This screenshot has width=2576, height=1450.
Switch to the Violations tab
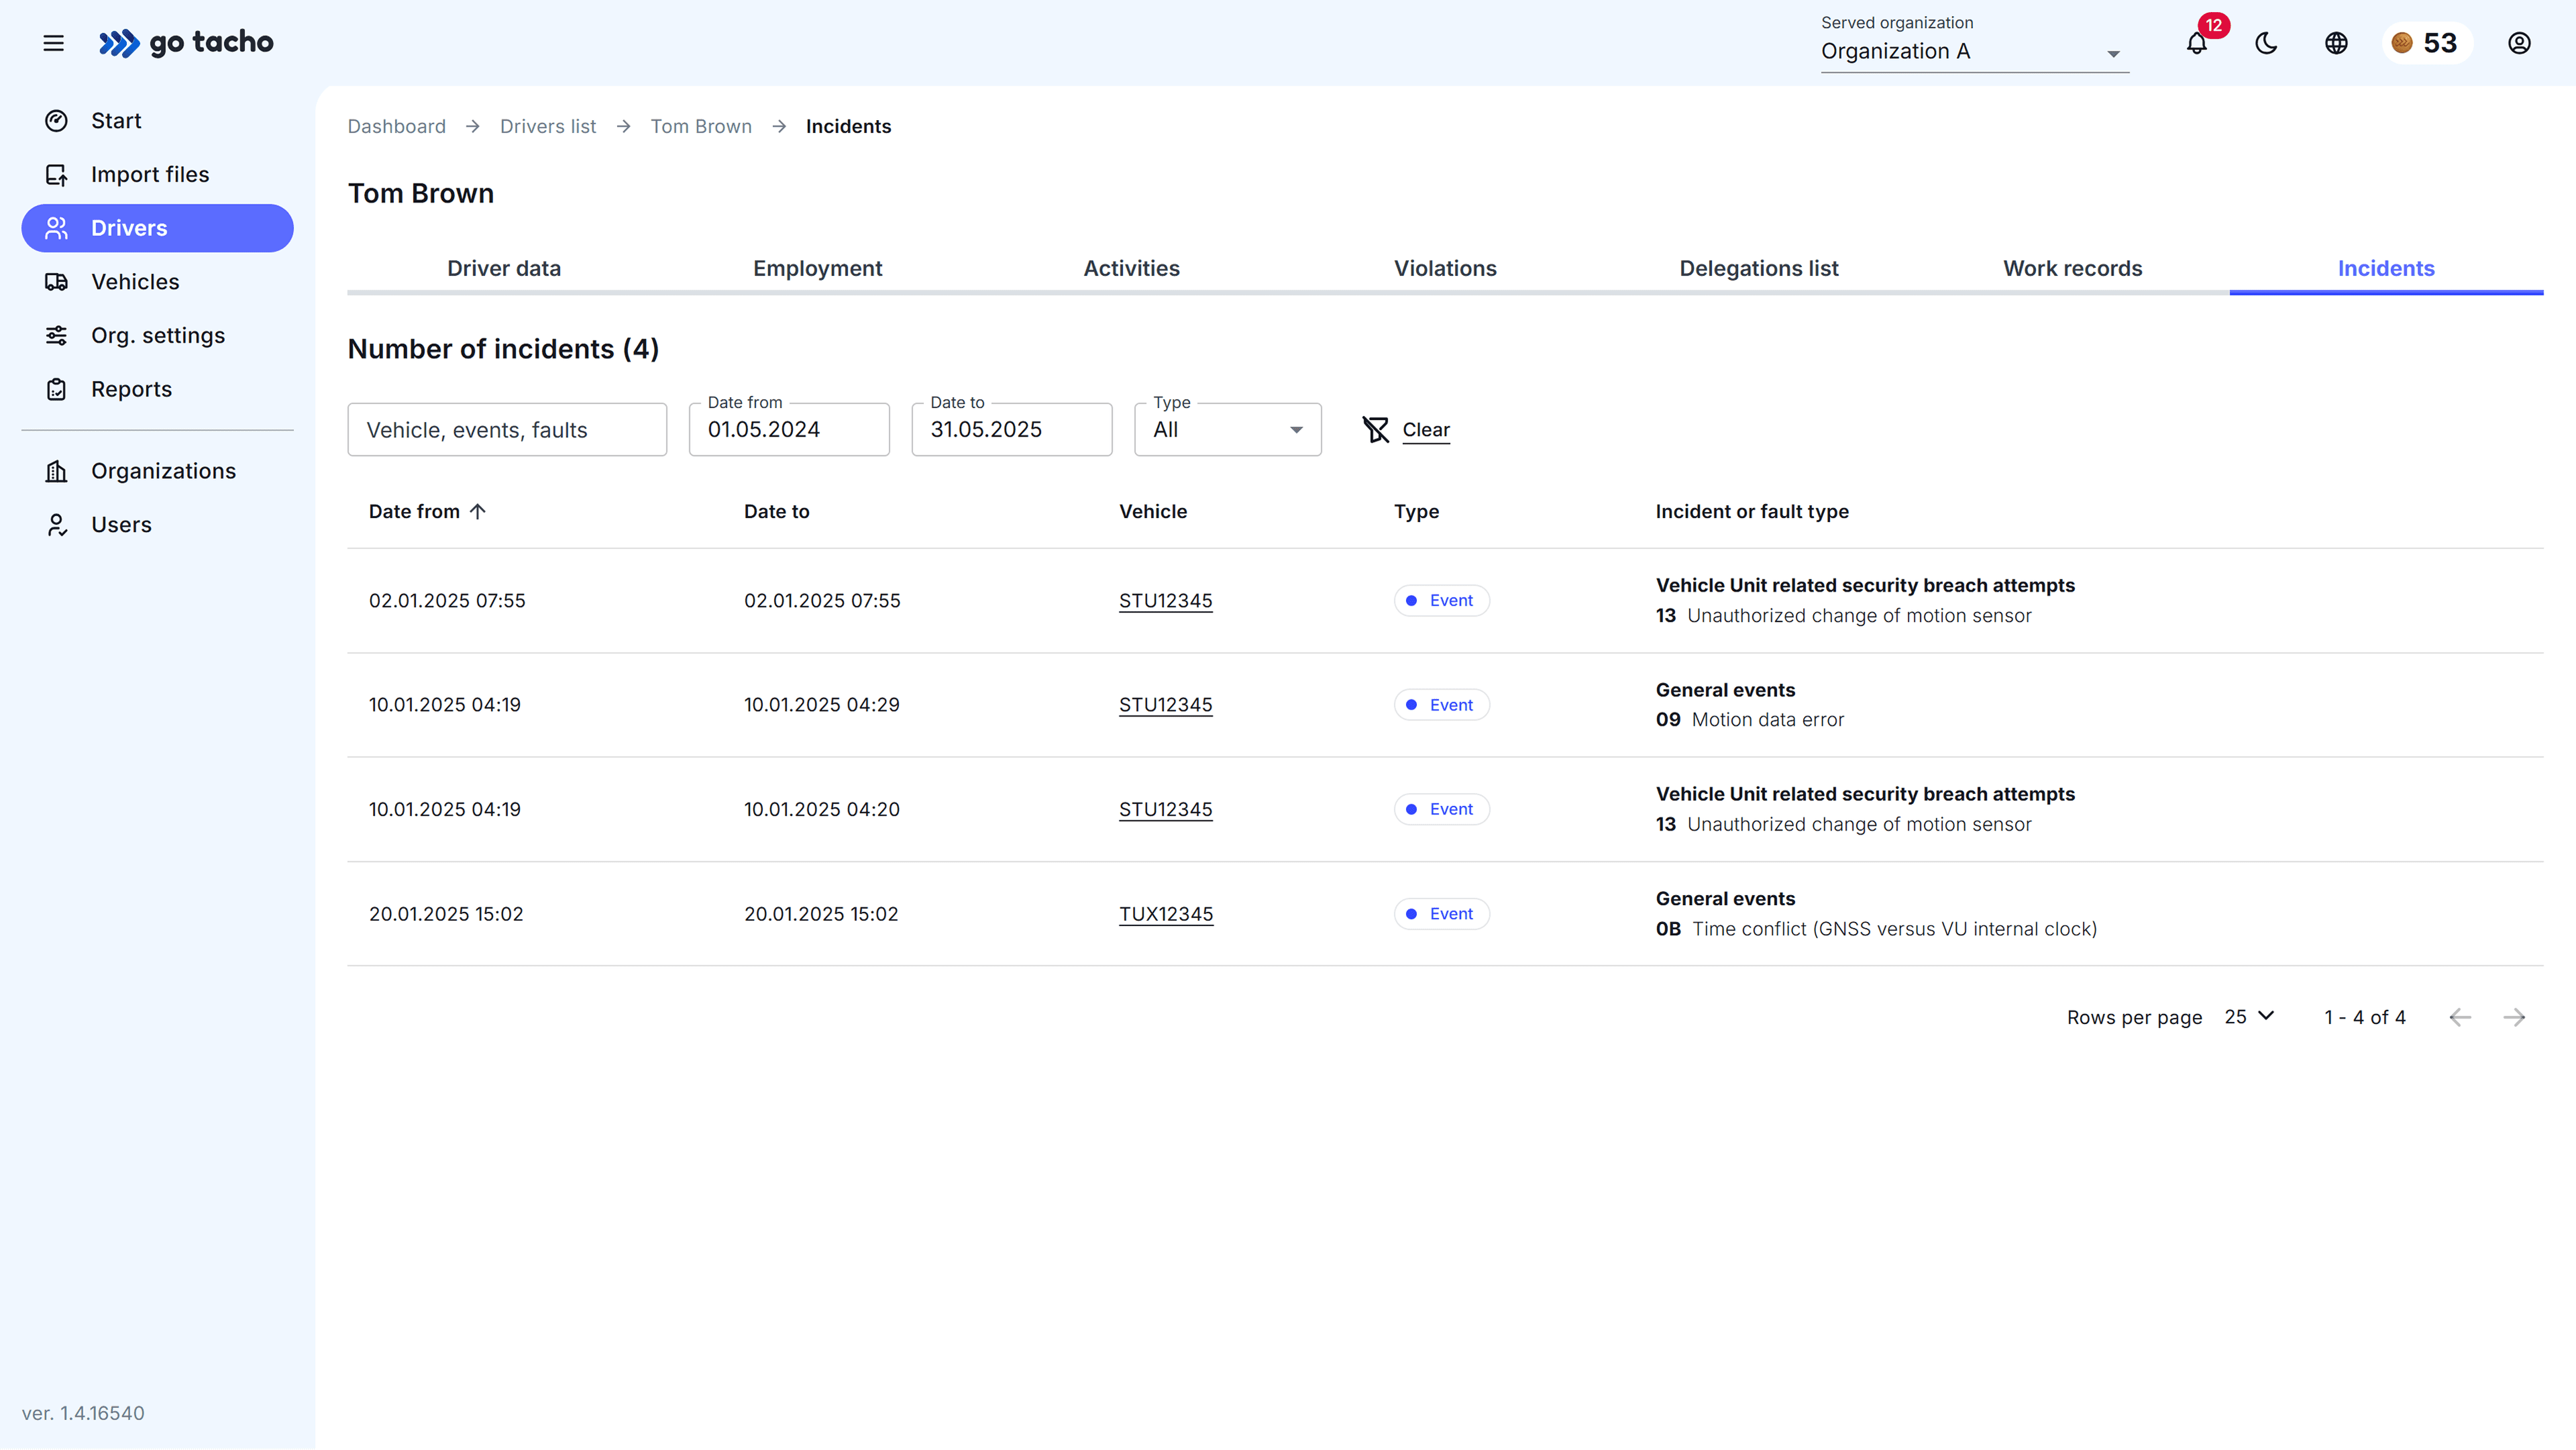click(1445, 268)
